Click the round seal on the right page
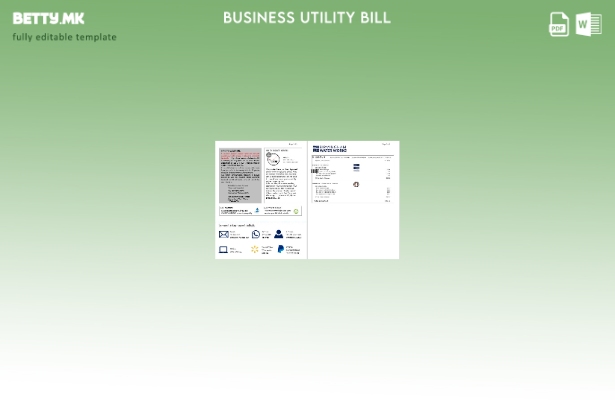This screenshot has height=400, width=615. (x=356, y=184)
